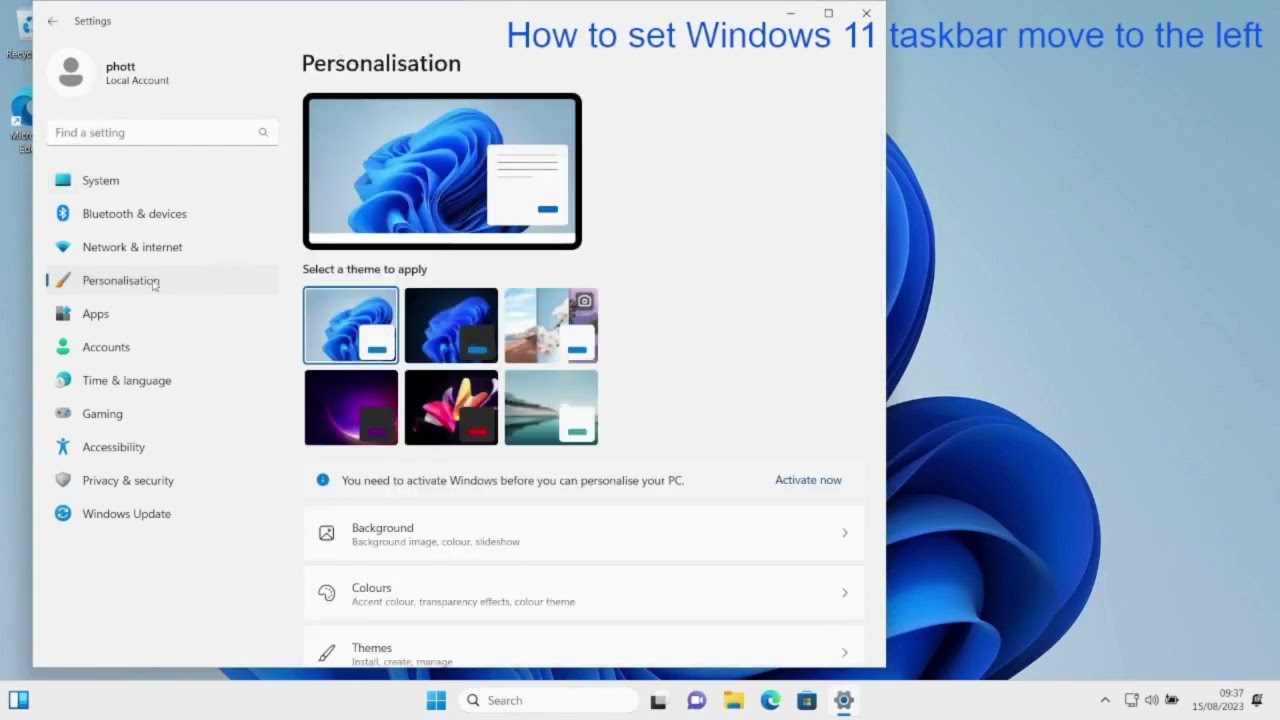Image resolution: width=1280 pixels, height=720 pixels.
Task: Click the Settings back arrow
Action: [52, 21]
